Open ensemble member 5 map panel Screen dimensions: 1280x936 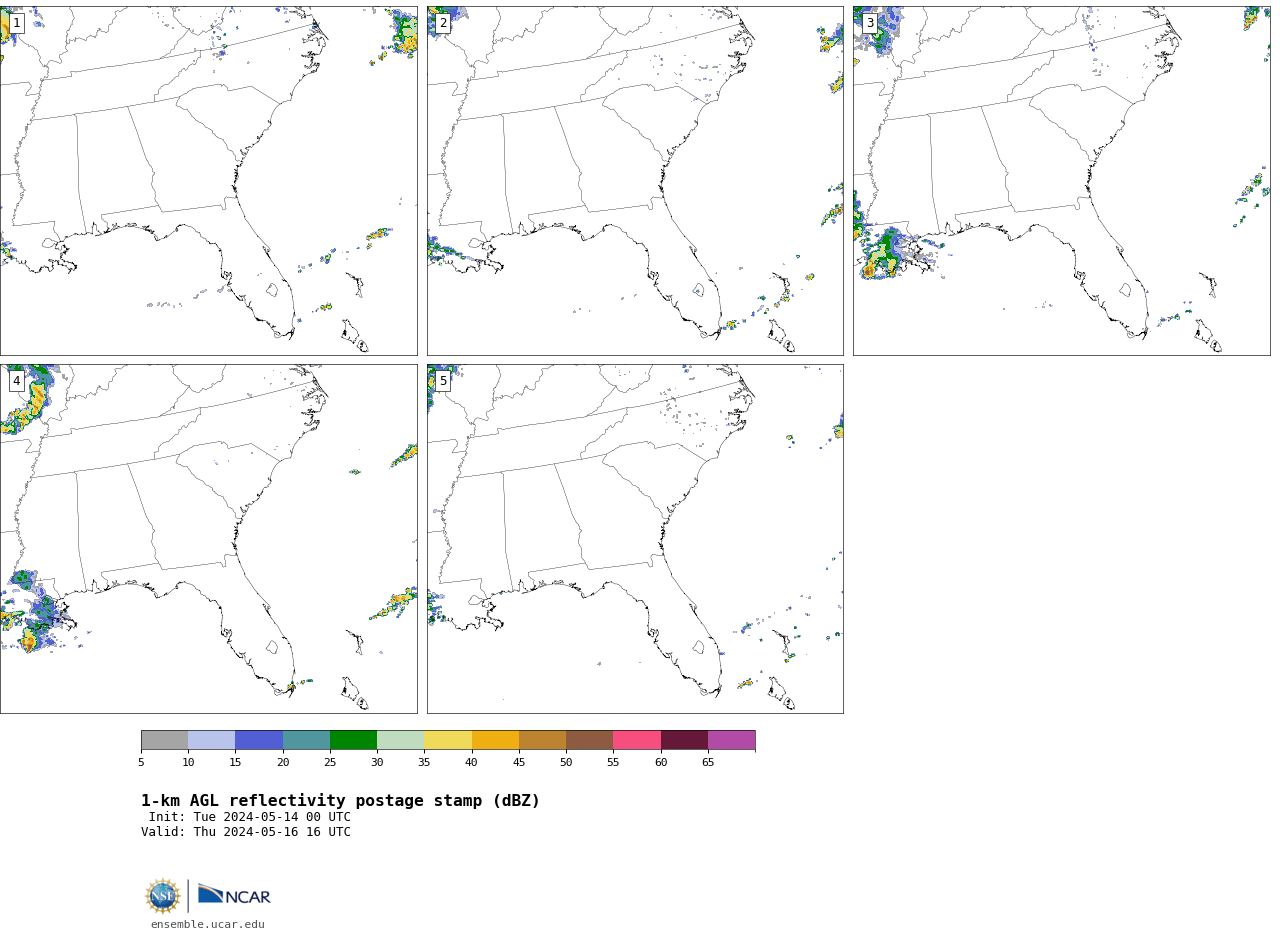click(x=635, y=539)
